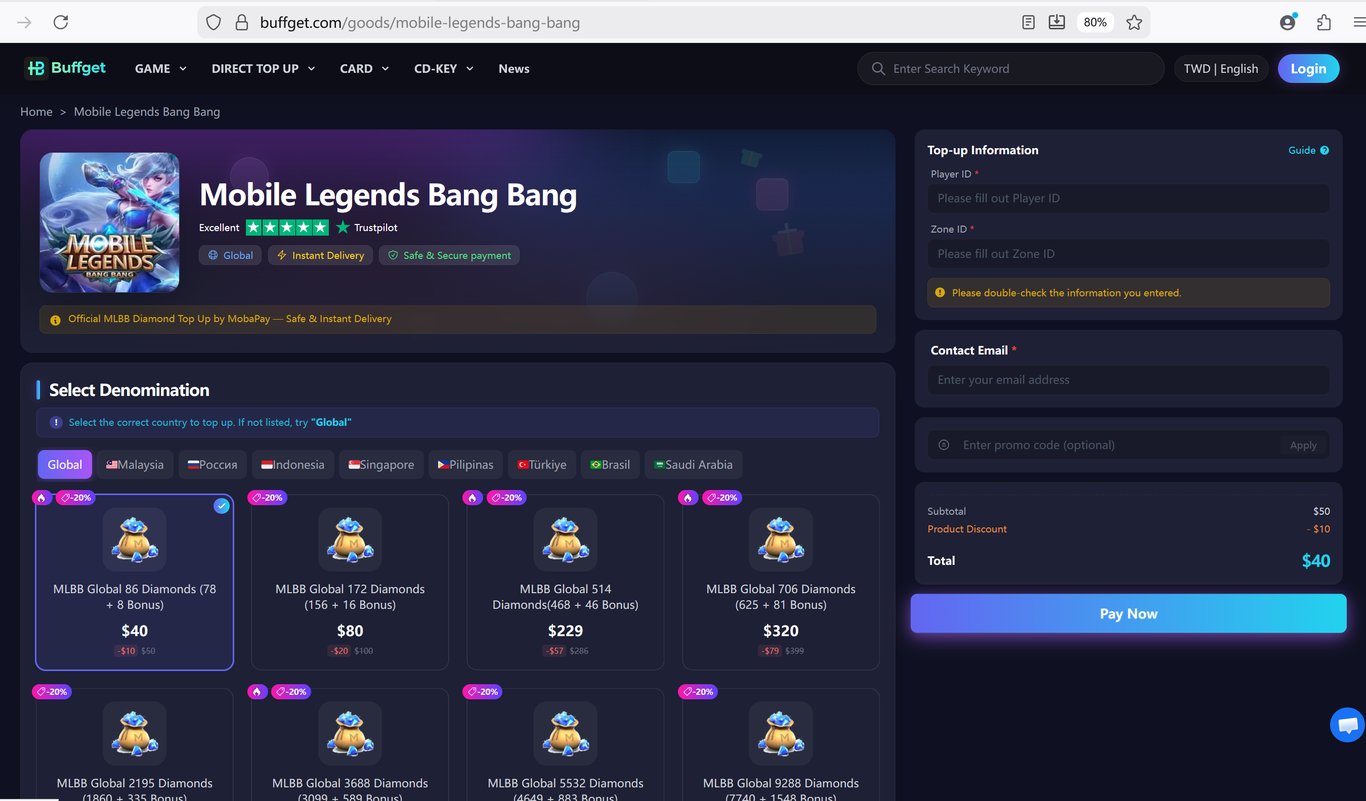Click the install/download page icon in address bar

(1056, 22)
